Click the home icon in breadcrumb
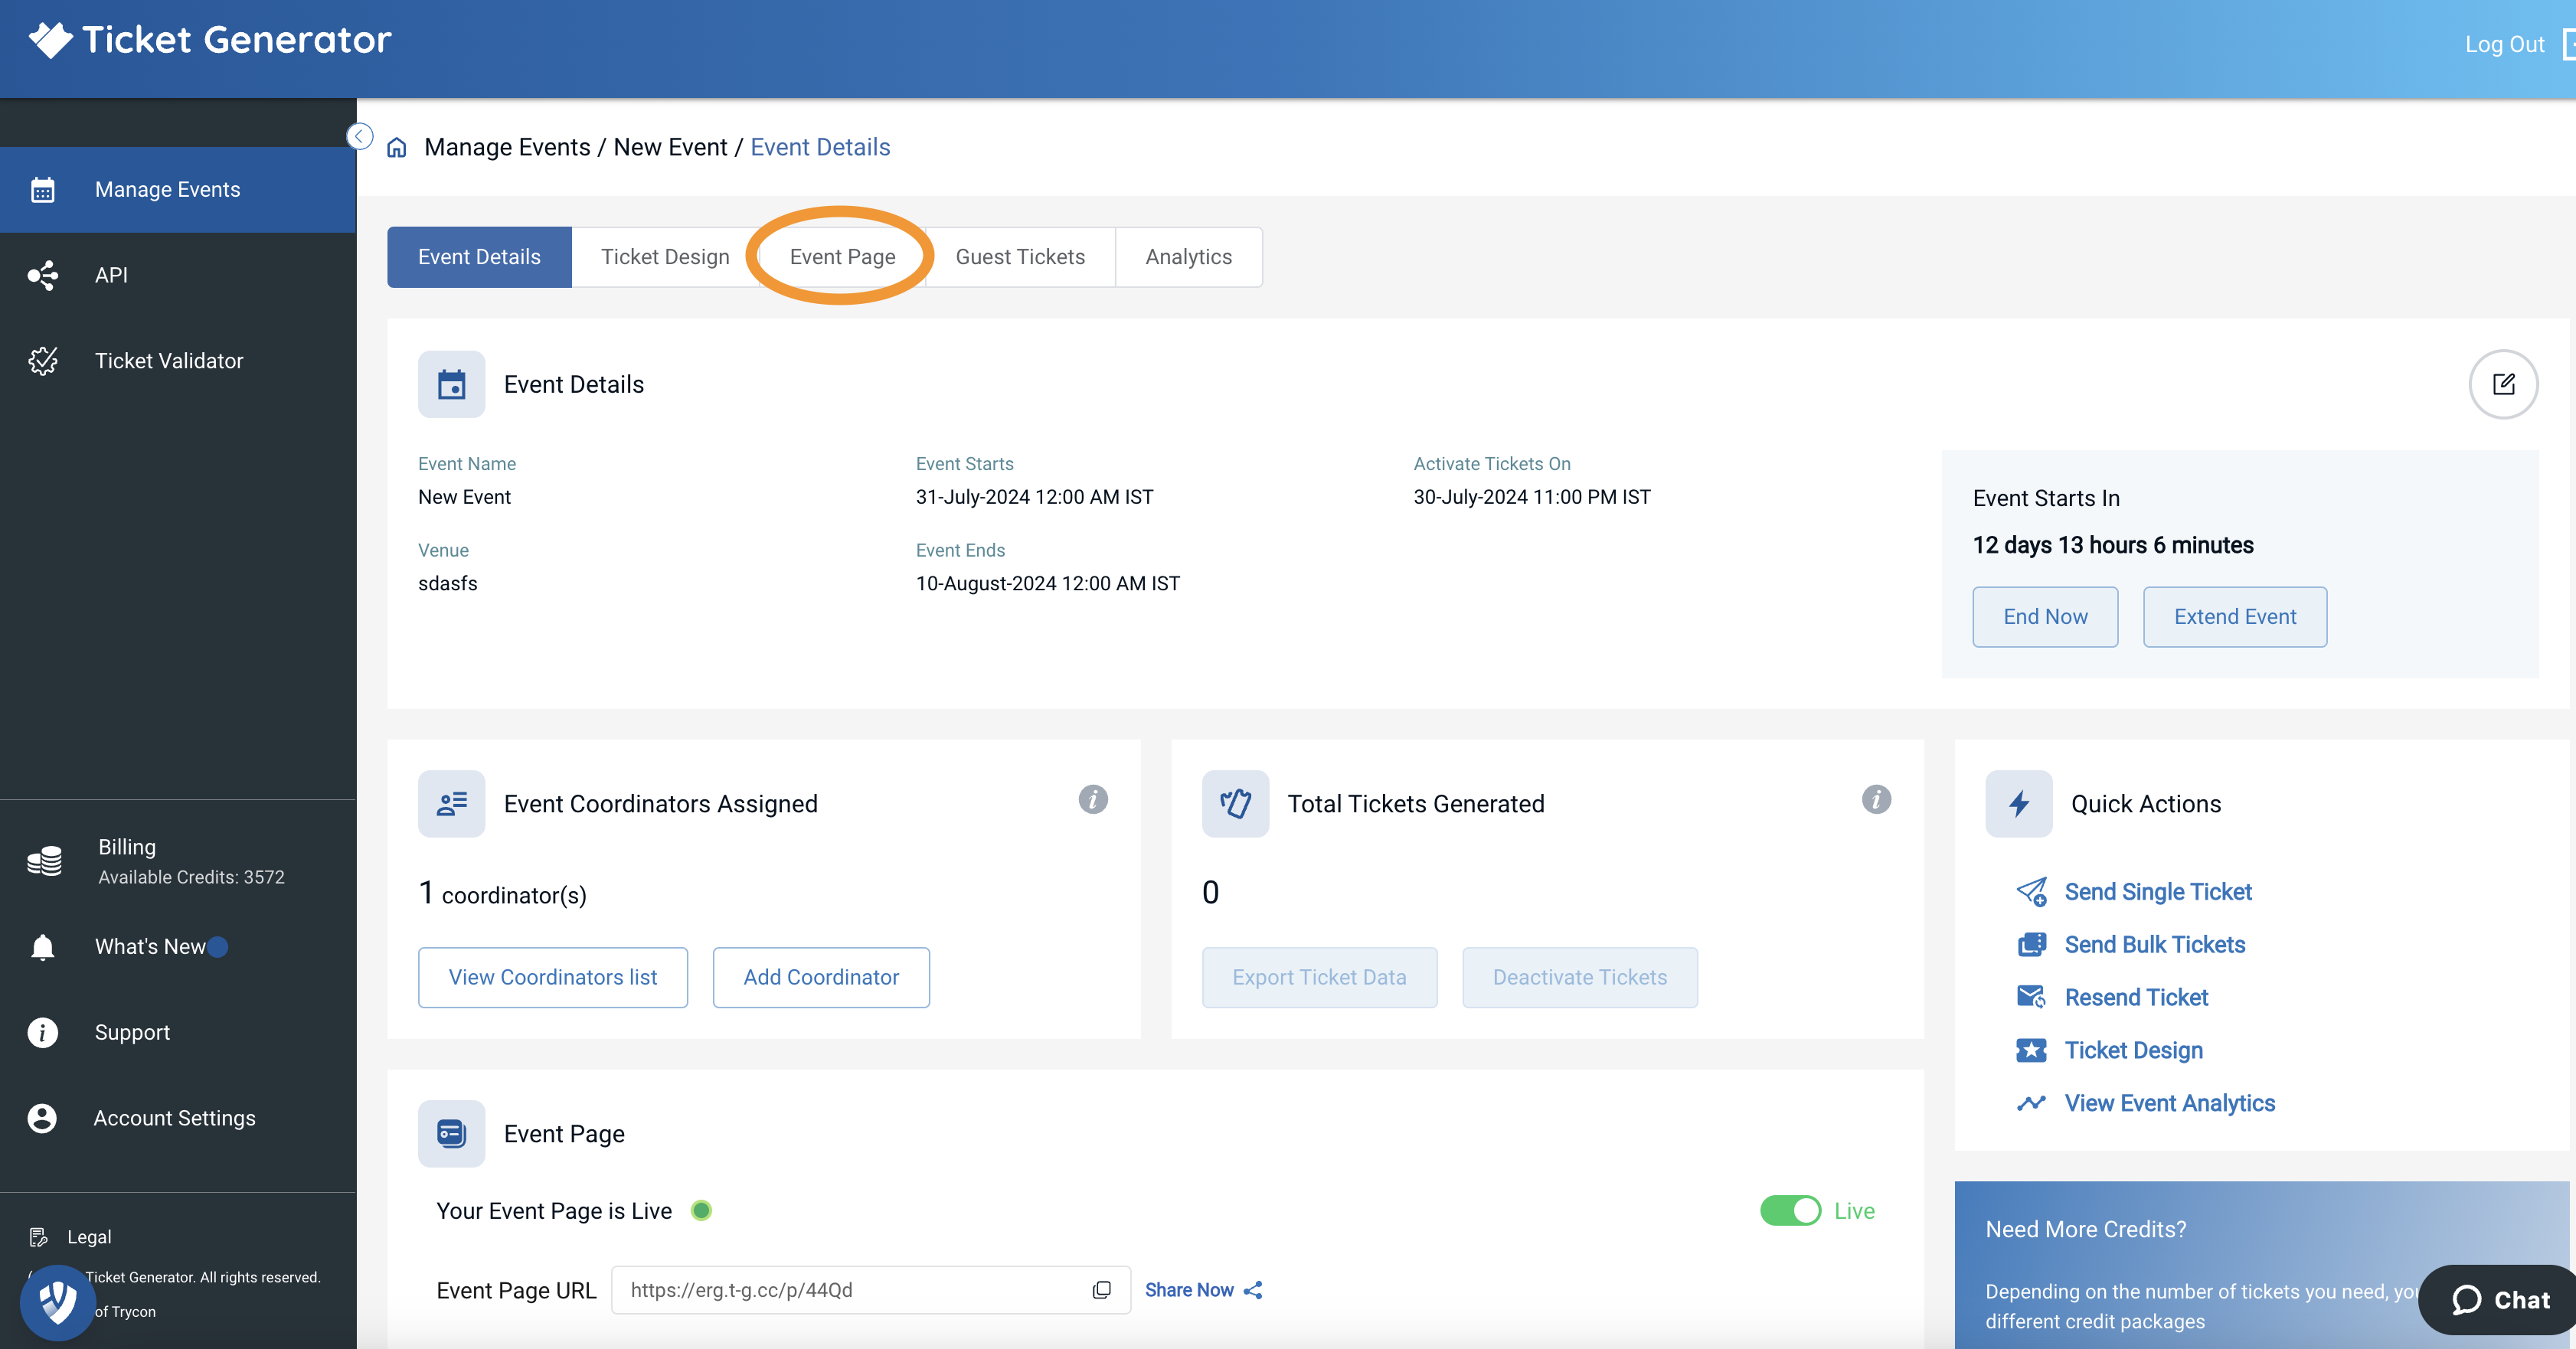The image size is (2576, 1349). [x=397, y=148]
